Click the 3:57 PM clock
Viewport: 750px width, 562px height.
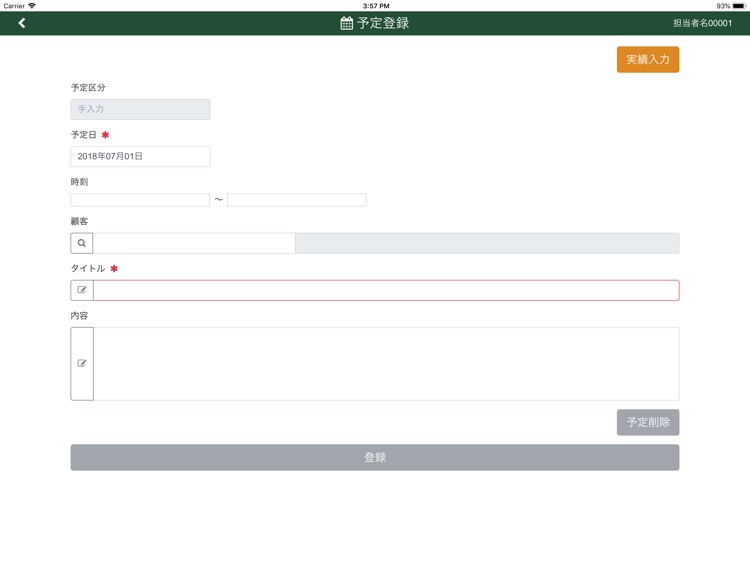(x=376, y=6)
